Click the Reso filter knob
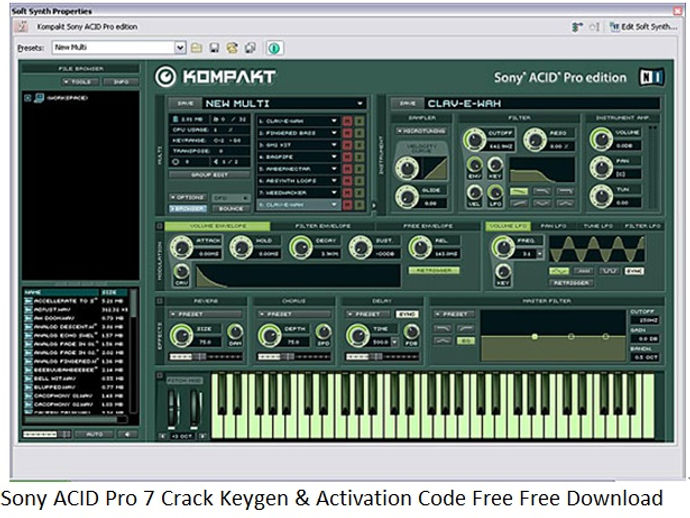This screenshot has width=690, height=518. coord(535,140)
